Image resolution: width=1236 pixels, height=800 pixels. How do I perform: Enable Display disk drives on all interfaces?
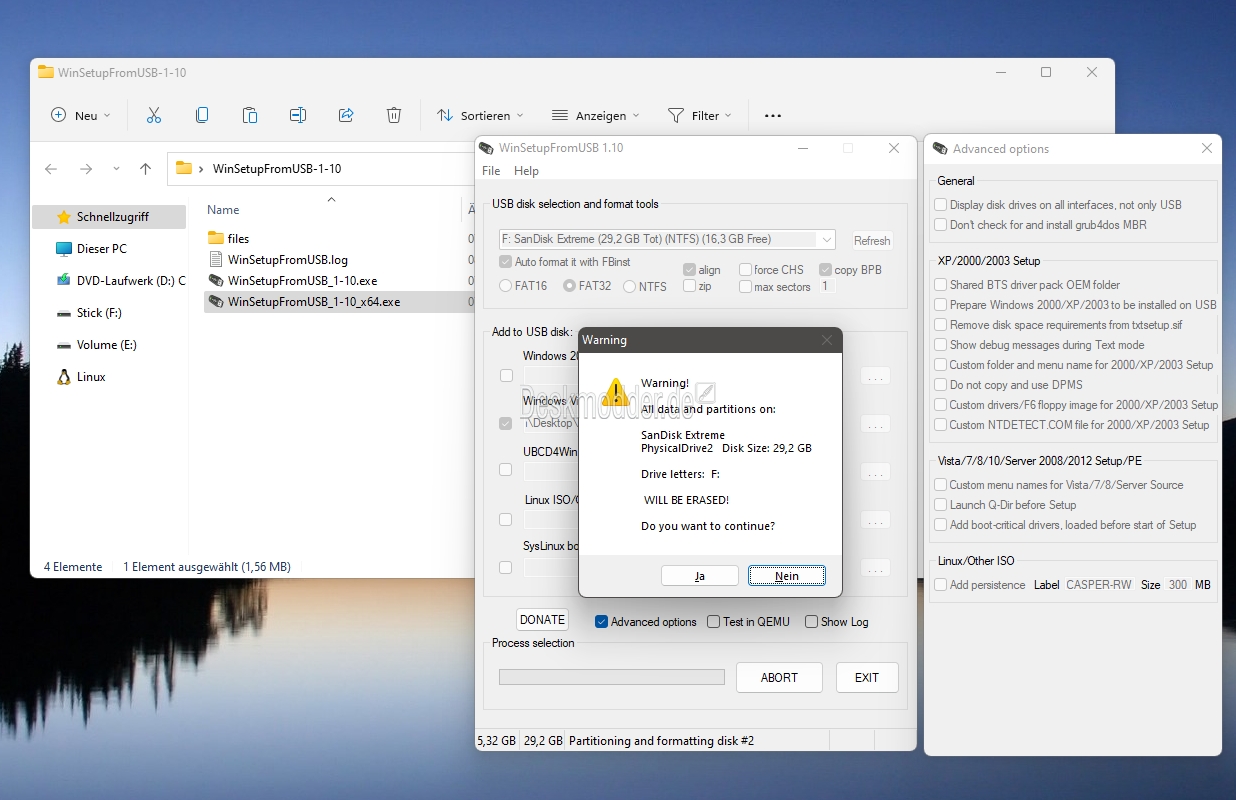[x=940, y=205]
